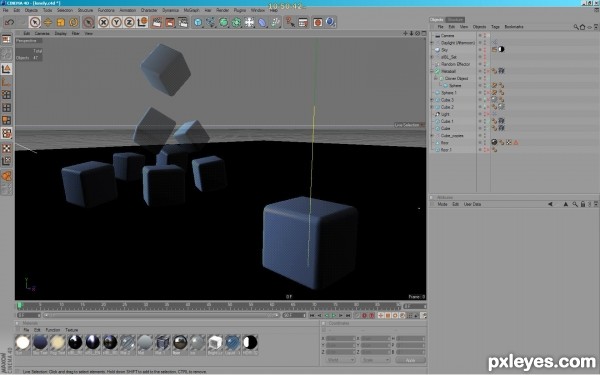Open the Scale dropdown in Coordinates panel

coord(375,360)
